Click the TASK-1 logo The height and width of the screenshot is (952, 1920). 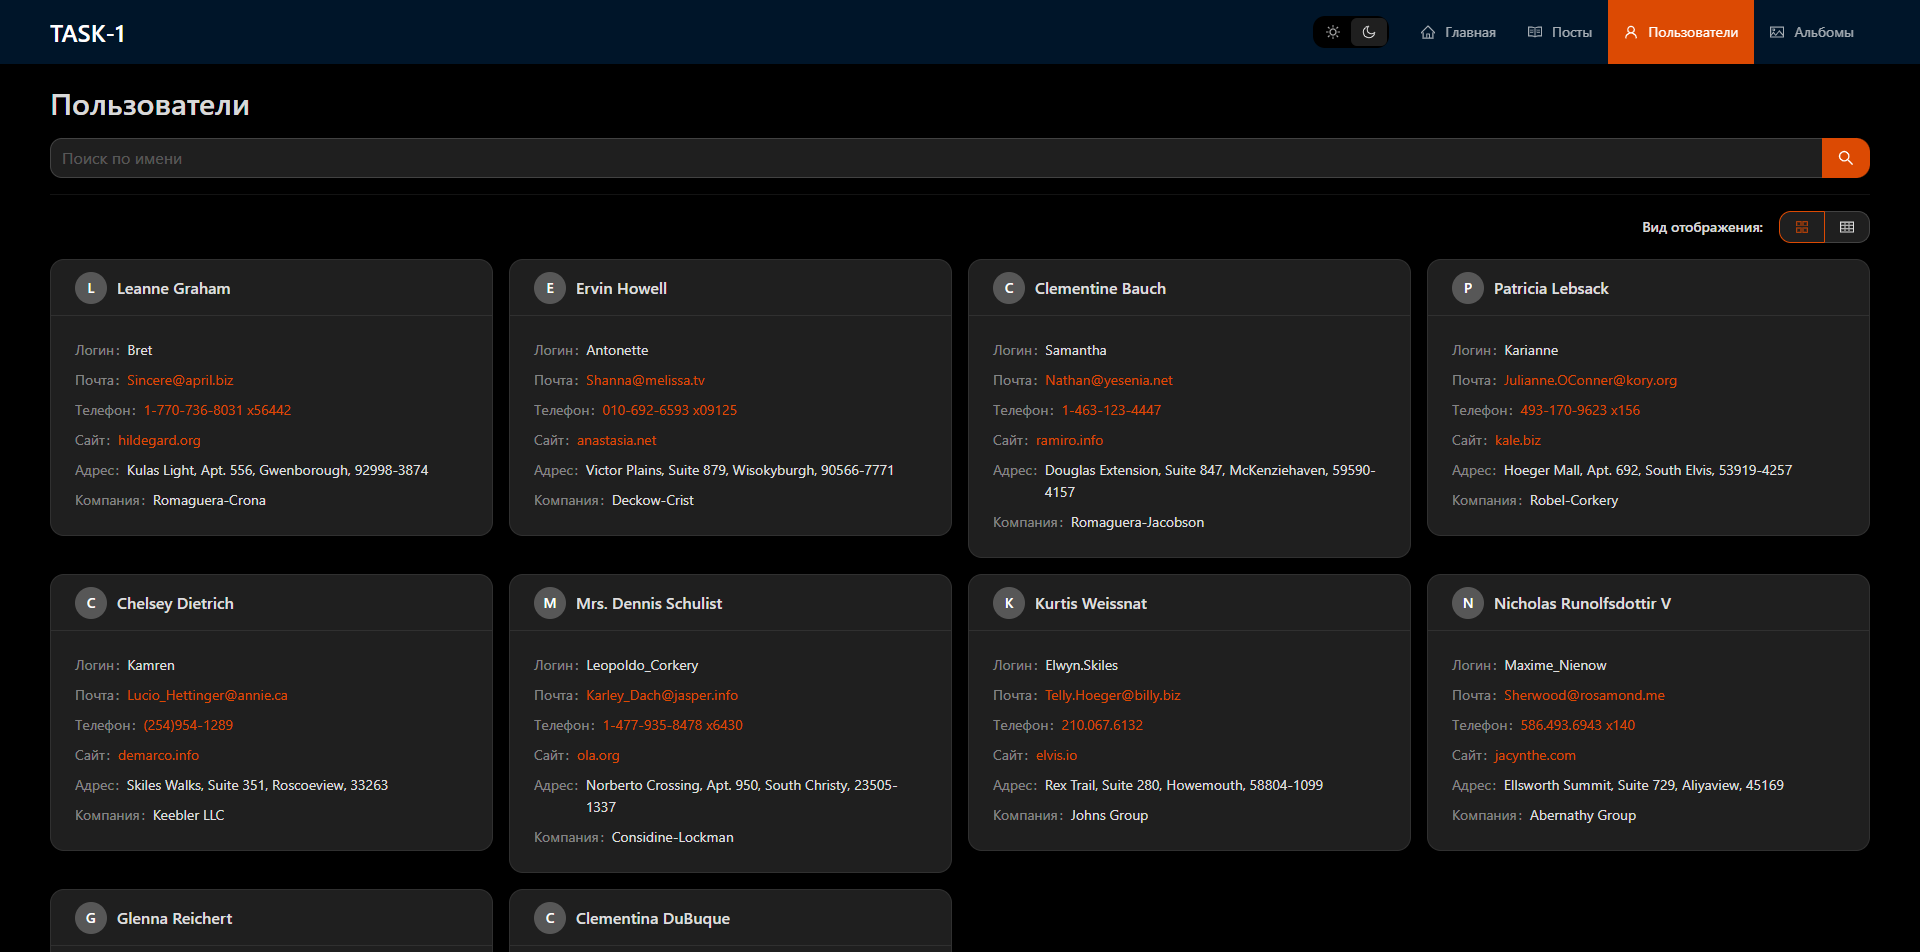88,34
